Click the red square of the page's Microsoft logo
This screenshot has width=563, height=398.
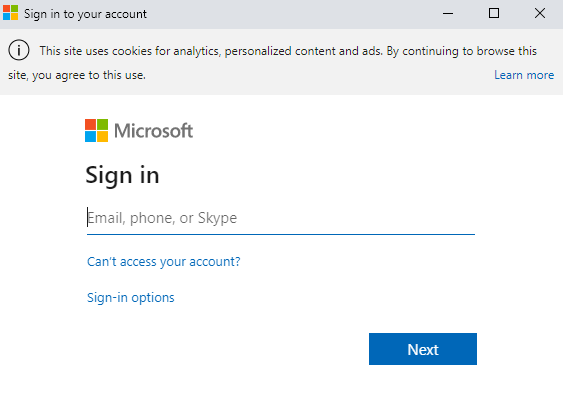click(x=90, y=124)
